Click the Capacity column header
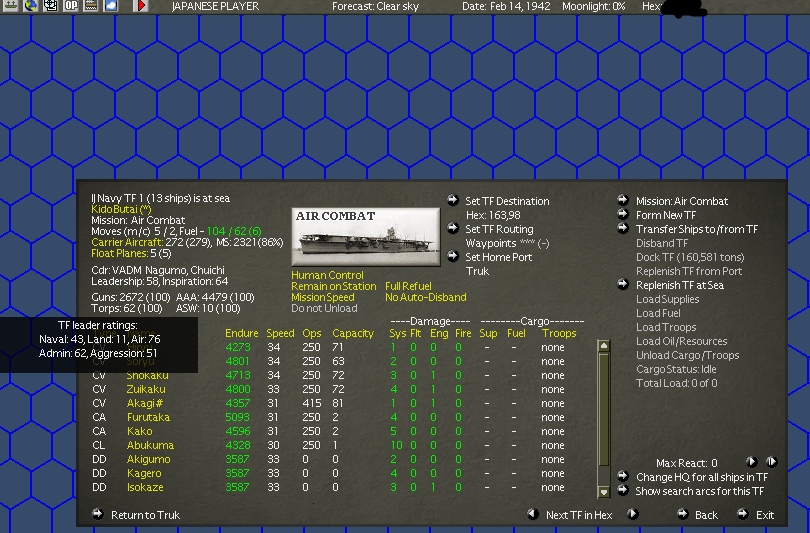810x533 pixels. [x=353, y=334]
